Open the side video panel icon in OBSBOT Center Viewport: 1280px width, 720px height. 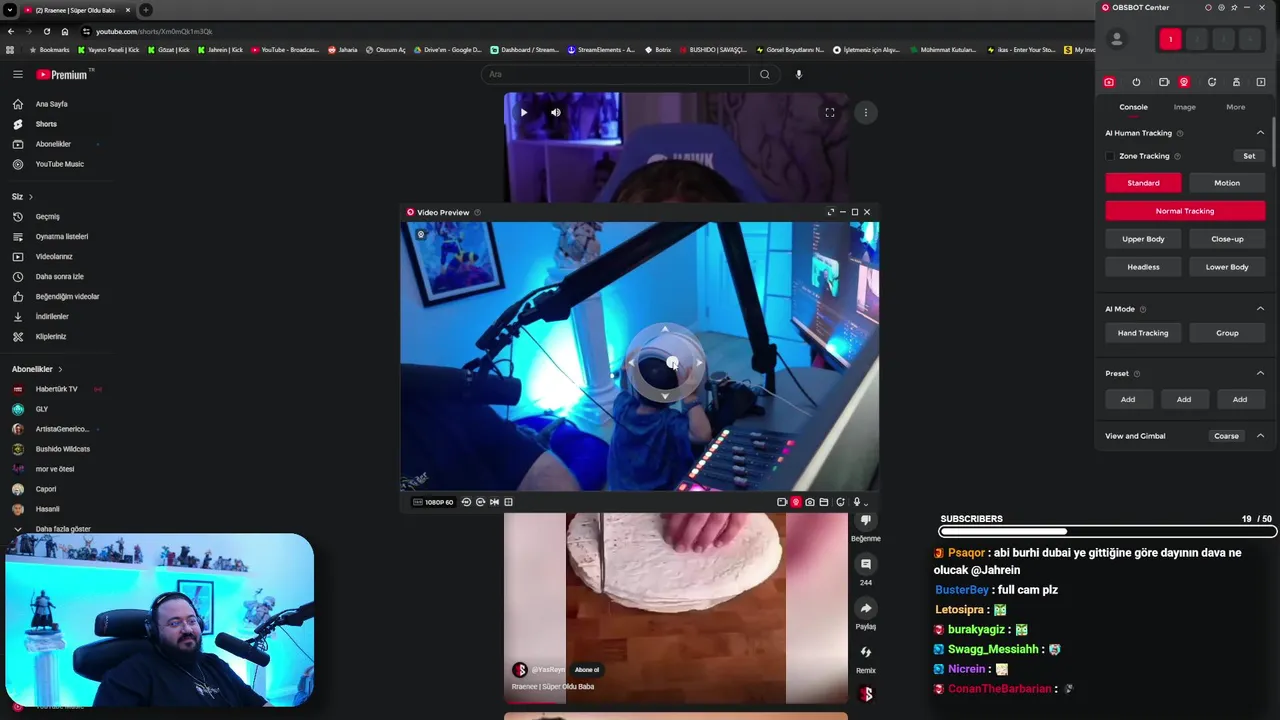click(1261, 82)
